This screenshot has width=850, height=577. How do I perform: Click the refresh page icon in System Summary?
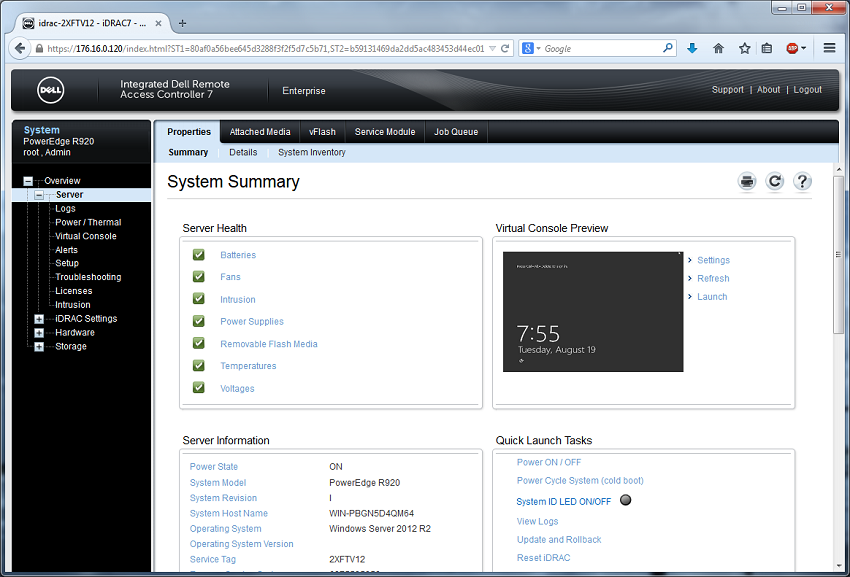click(774, 181)
